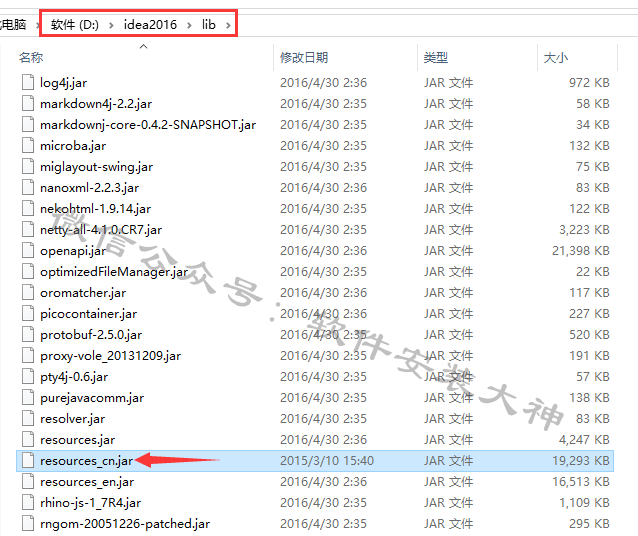Click the protobuf-2.5.0.jar file icon

(28, 335)
